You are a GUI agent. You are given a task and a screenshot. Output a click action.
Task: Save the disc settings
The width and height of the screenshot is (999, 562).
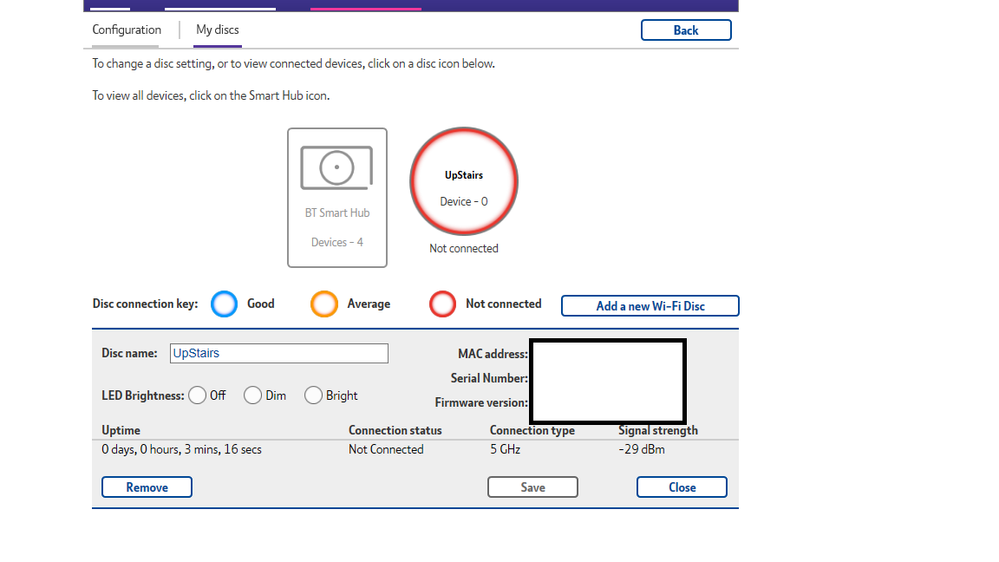(x=532, y=487)
